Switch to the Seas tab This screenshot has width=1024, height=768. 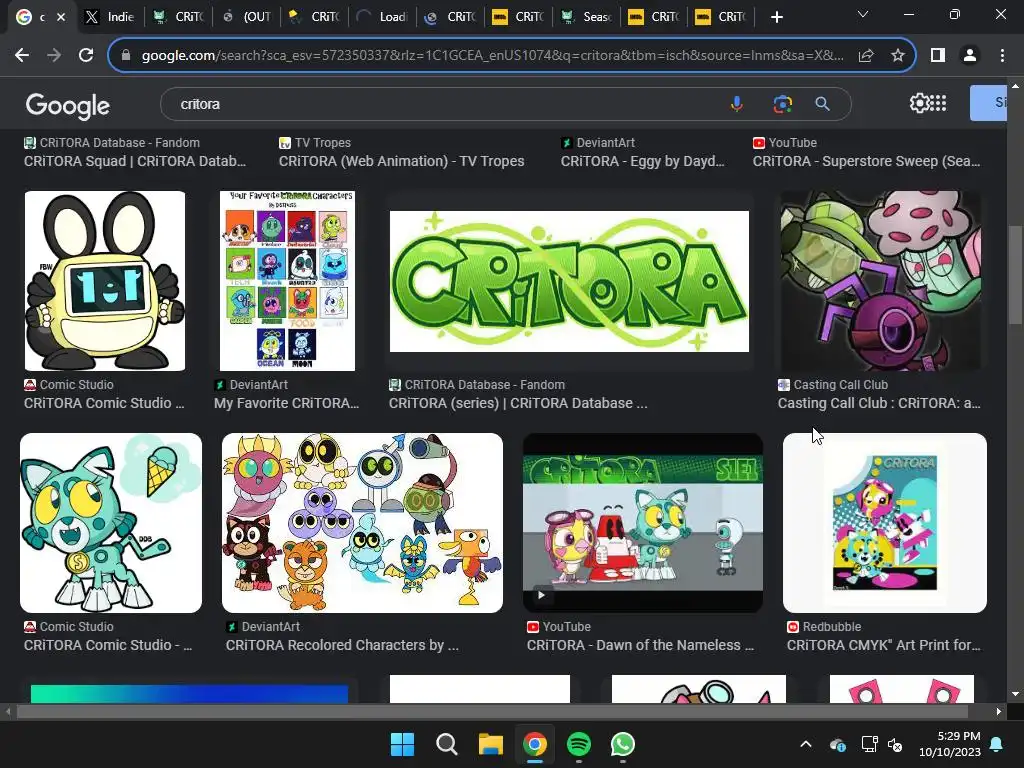(586, 17)
